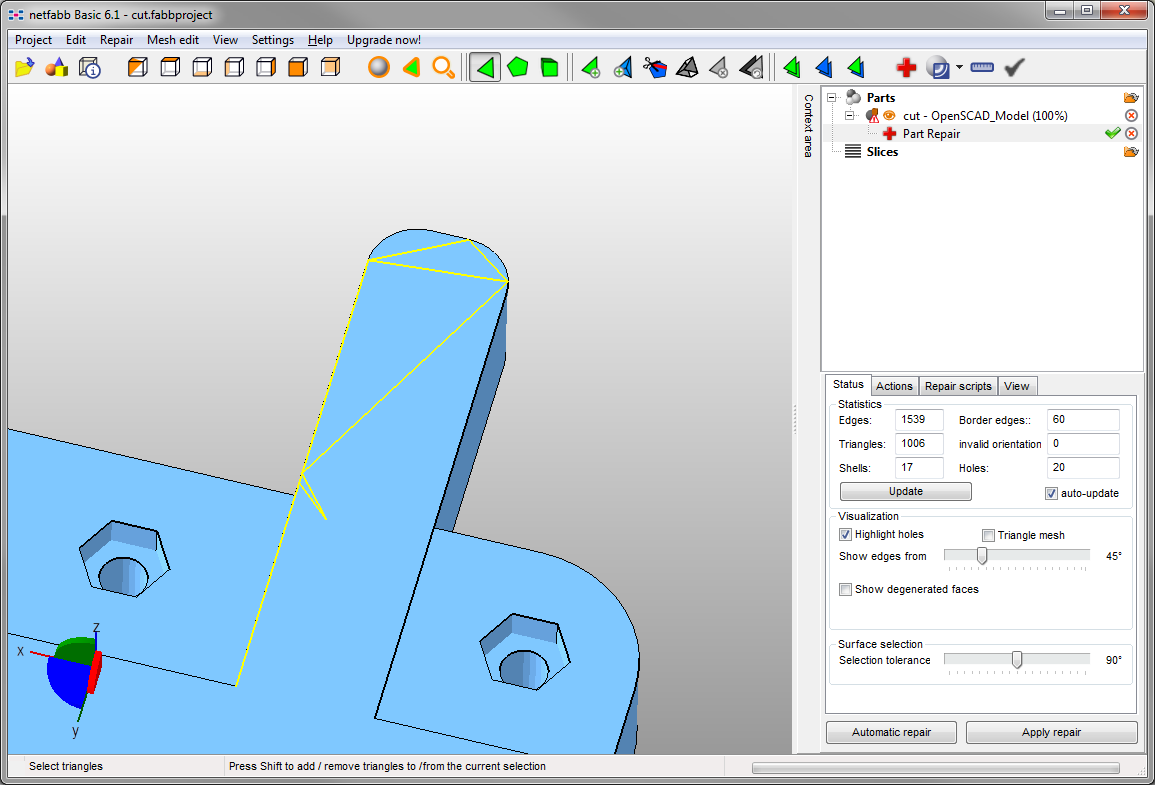Collapse the cut - OpenSCAD_Model tree node
1155x785 pixels.
click(x=849, y=116)
